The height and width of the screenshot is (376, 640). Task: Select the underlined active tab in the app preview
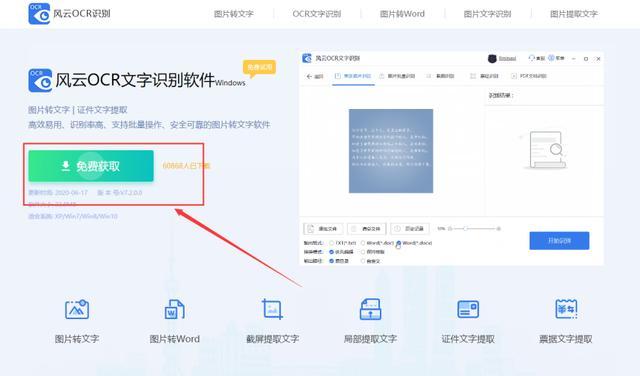(x=353, y=76)
